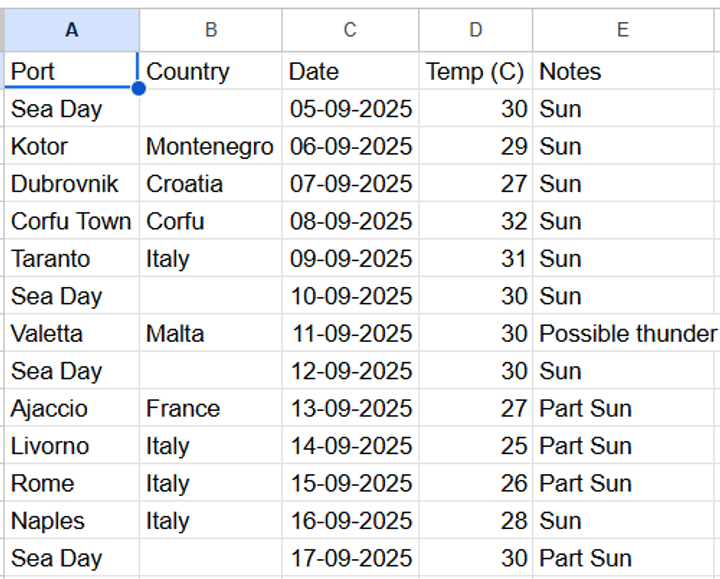Click the Temp (C) header cell
720x579 pixels.
(x=476, y=71)
